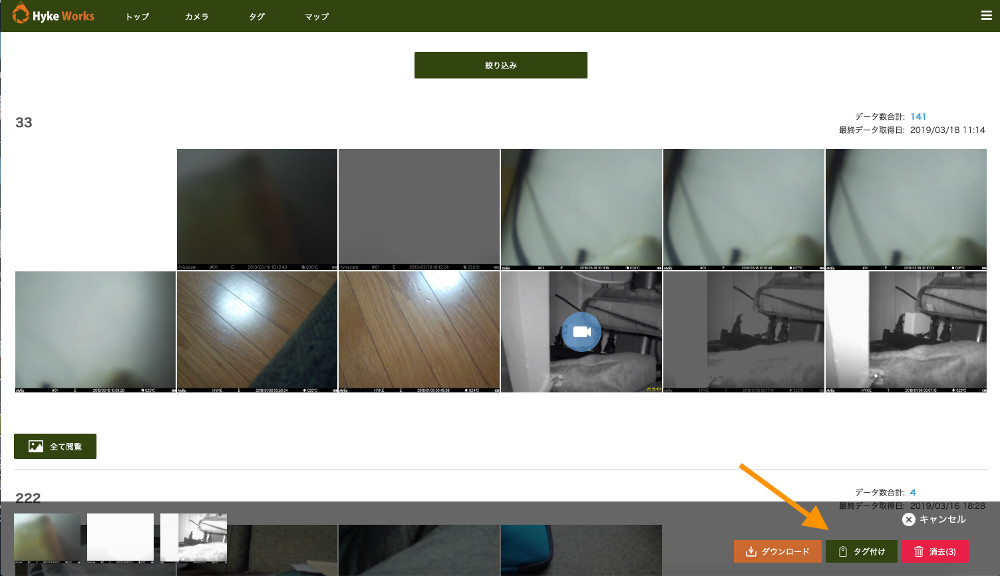
Task: Click the 絞り込み filter button
Action: [x=500, y=65]
